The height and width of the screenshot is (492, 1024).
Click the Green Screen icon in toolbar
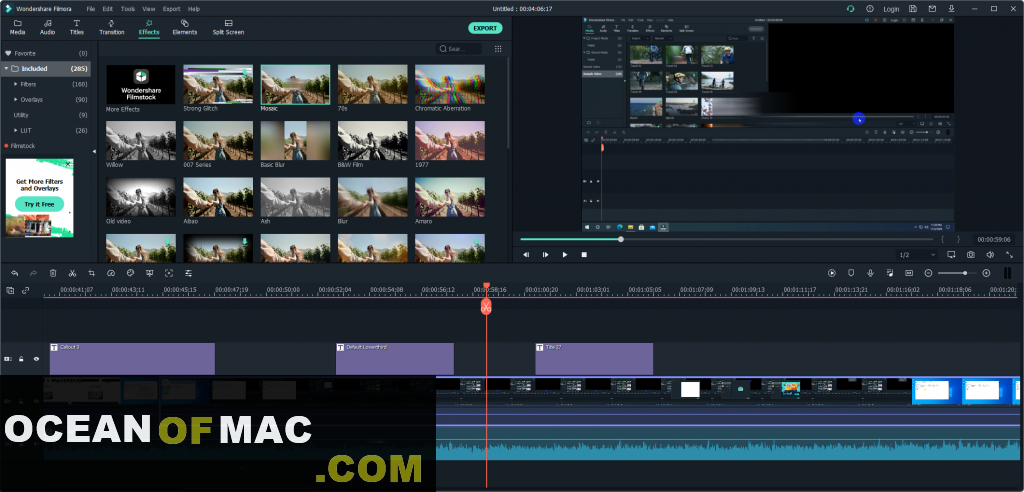[150, 273]
